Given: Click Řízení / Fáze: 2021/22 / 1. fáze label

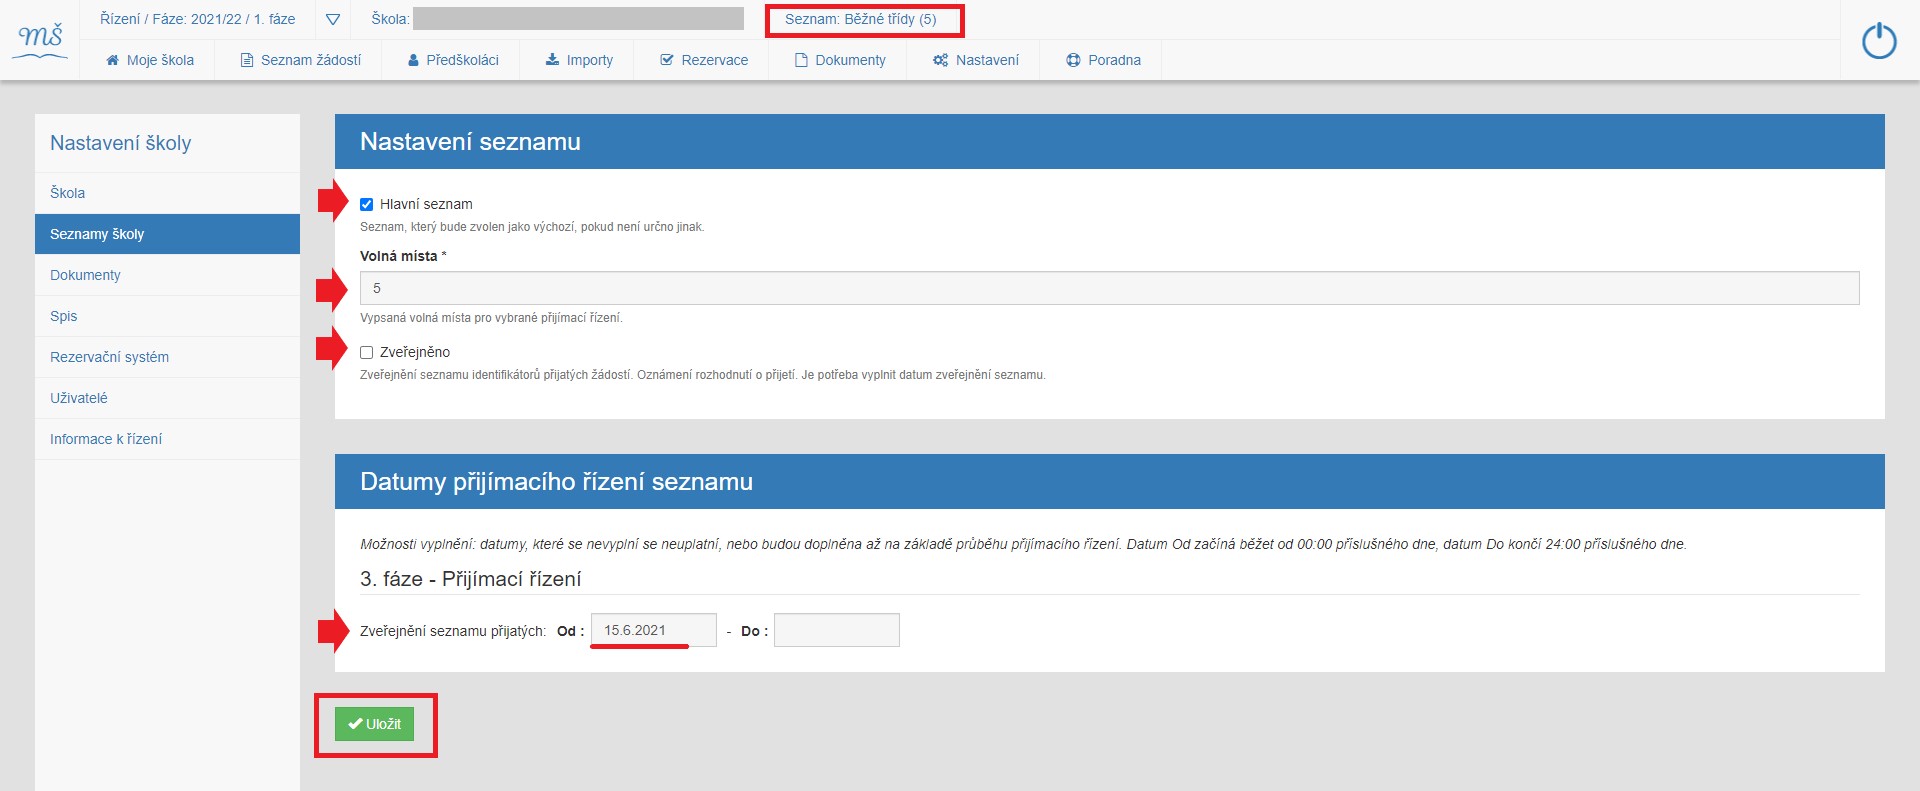Looking at the screenshot, I should [x=198, y=19].
